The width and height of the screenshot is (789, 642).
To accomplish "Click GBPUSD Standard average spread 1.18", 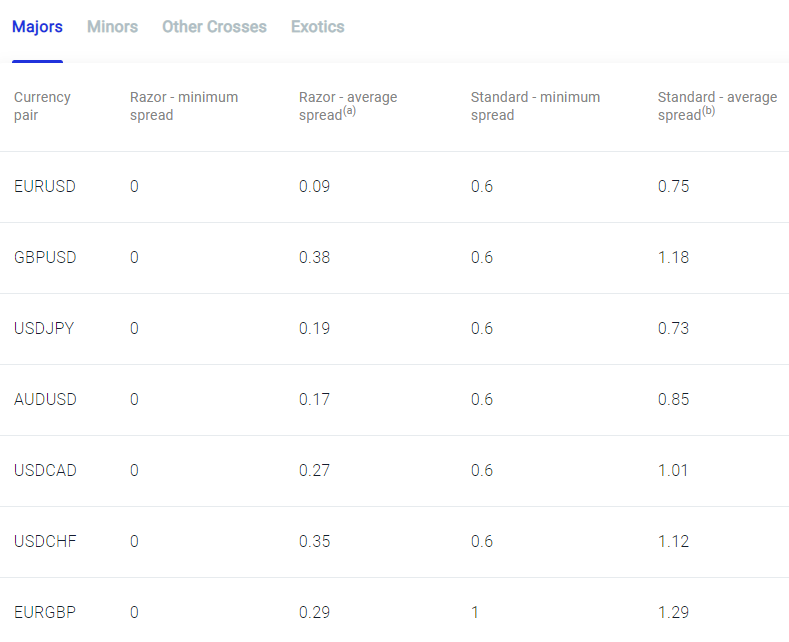I will 673,258.
